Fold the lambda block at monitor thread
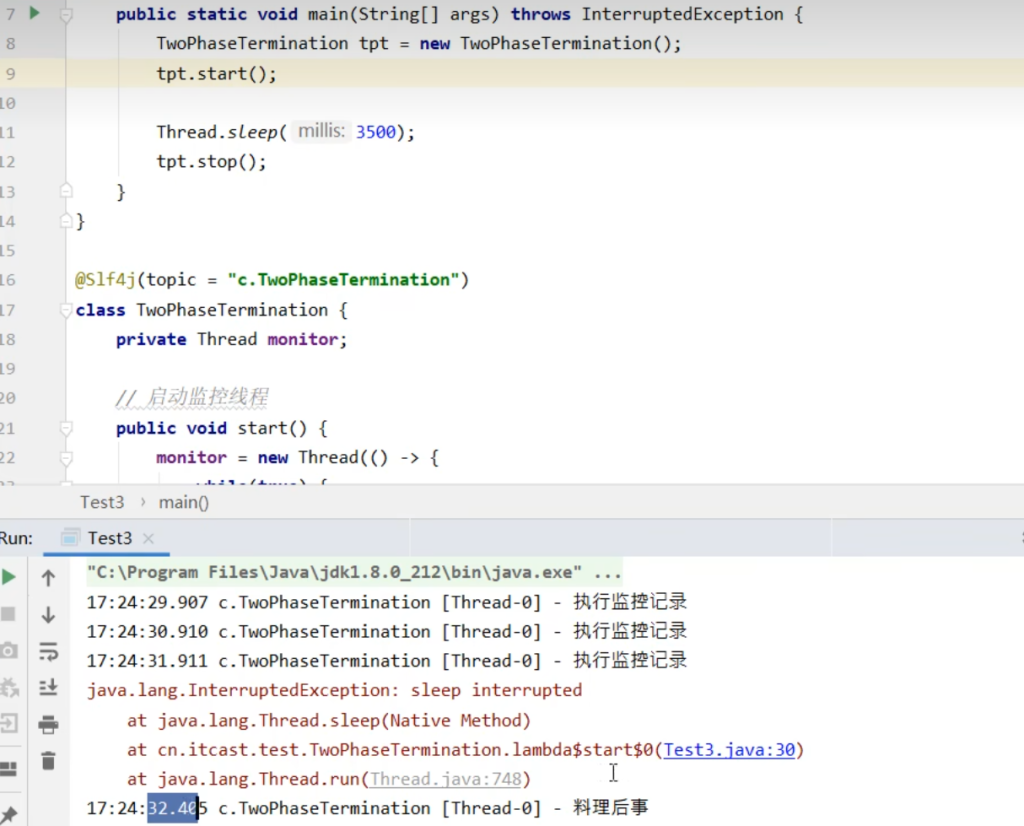Image resolution: width=1024 pixels, height=826 pixels. click(x=66, y=458)
